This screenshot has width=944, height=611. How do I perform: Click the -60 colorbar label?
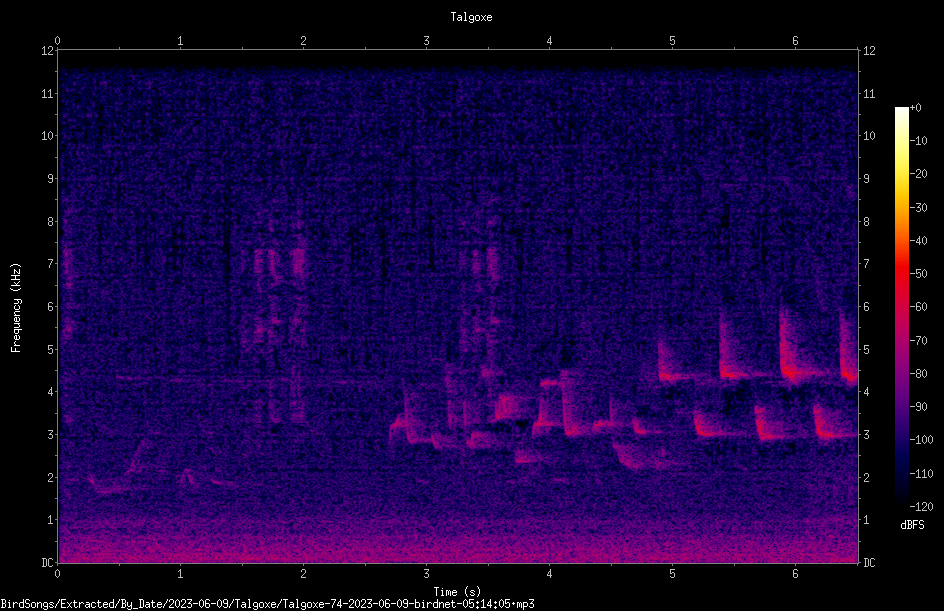919,307
